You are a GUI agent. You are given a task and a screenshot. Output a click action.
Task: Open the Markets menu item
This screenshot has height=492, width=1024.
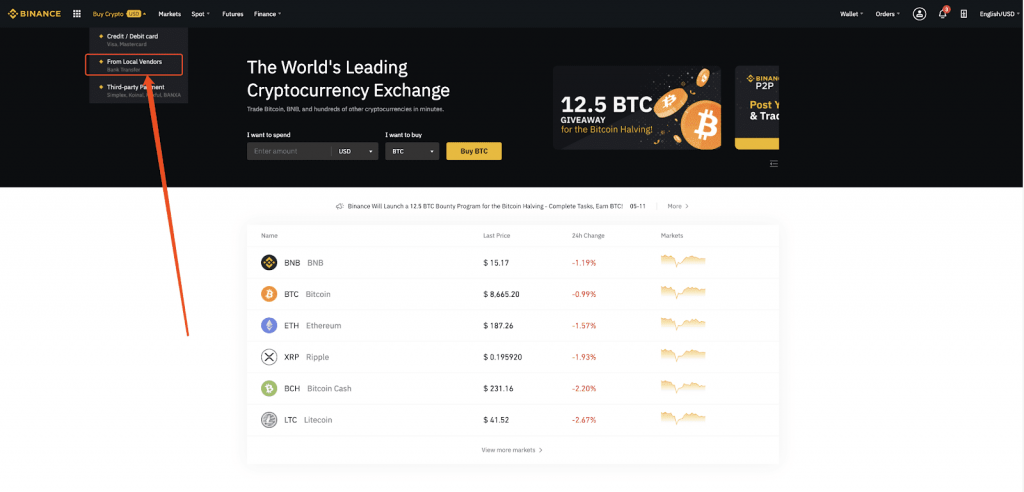(x=169, y=14)
